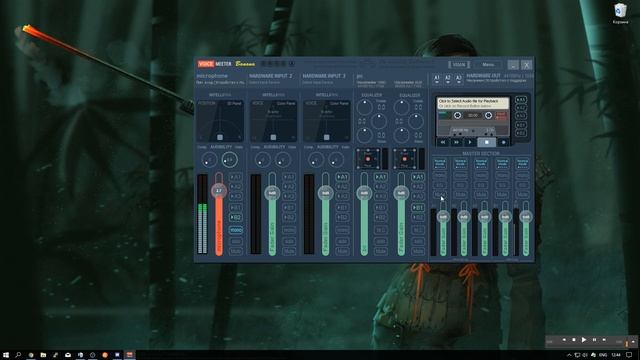
Task: Mute the Hardware Input 2 strip
Action: (289, 251)
